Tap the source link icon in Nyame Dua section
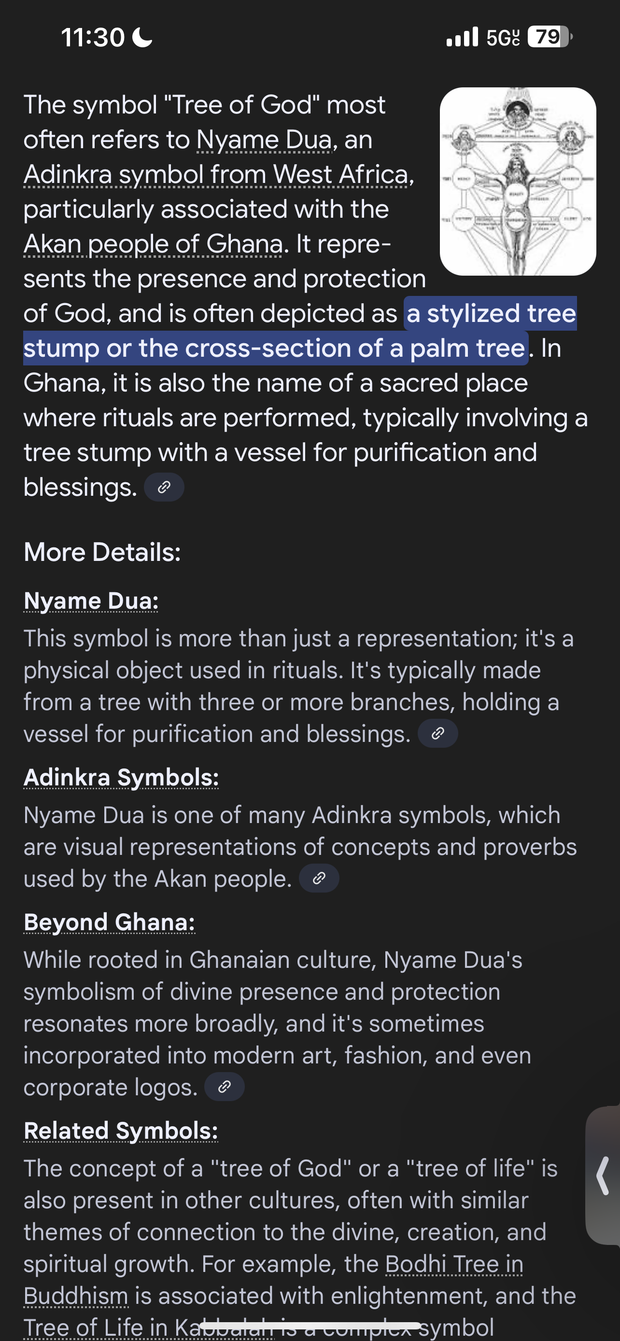The image size is (620, 1341). (x=437, y=734)
